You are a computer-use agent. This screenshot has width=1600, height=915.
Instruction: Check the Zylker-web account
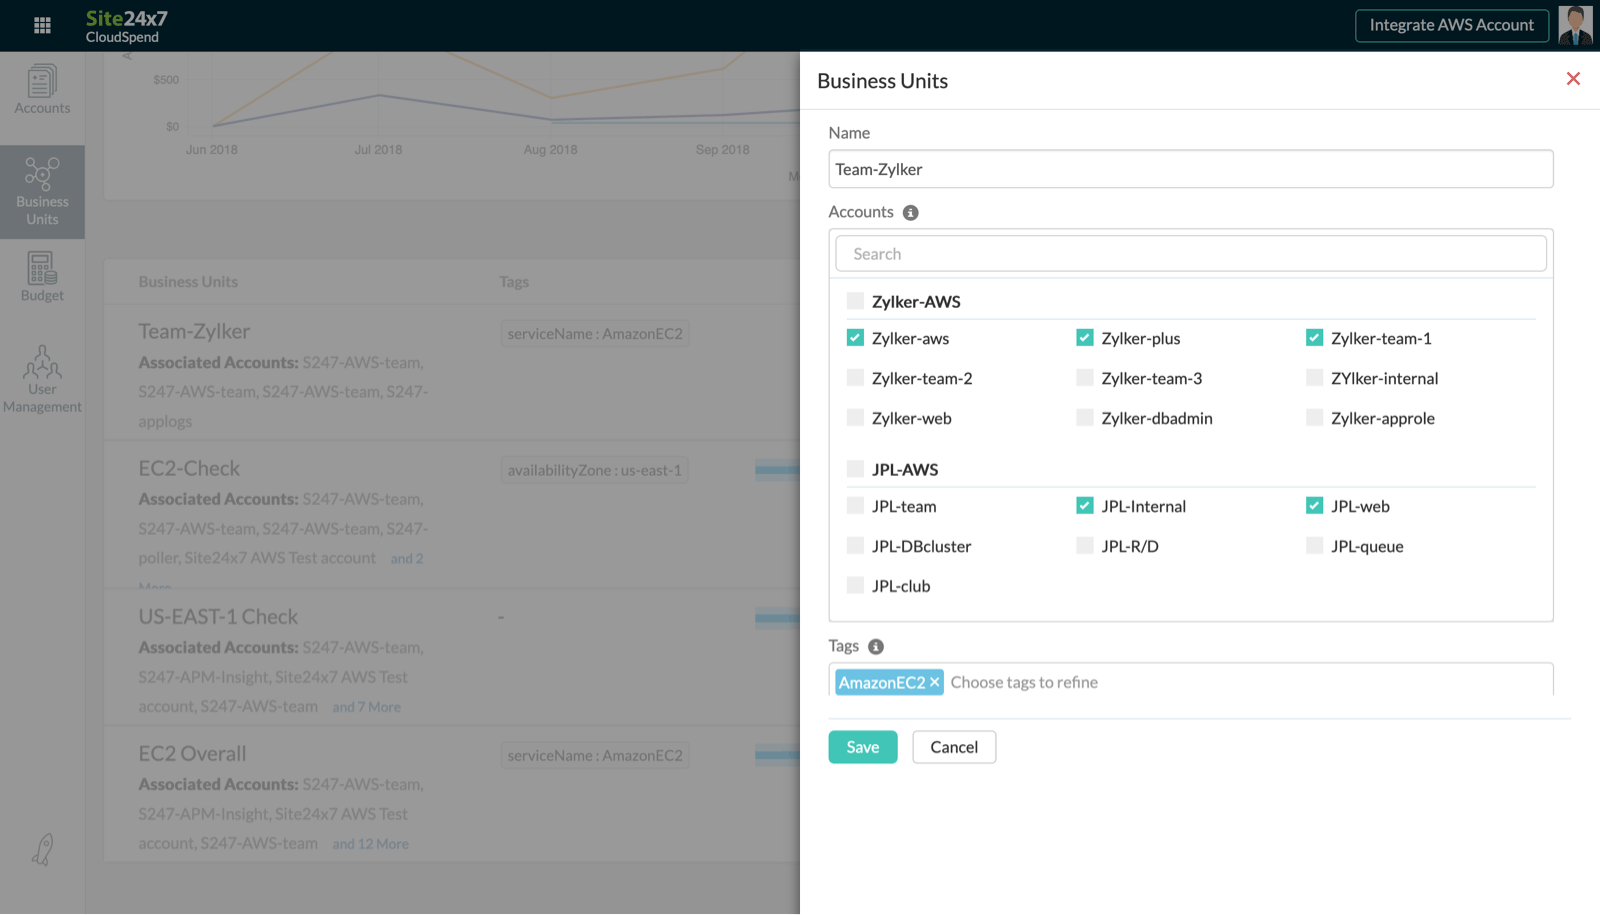pyautogui.click(x=855, y=418)
